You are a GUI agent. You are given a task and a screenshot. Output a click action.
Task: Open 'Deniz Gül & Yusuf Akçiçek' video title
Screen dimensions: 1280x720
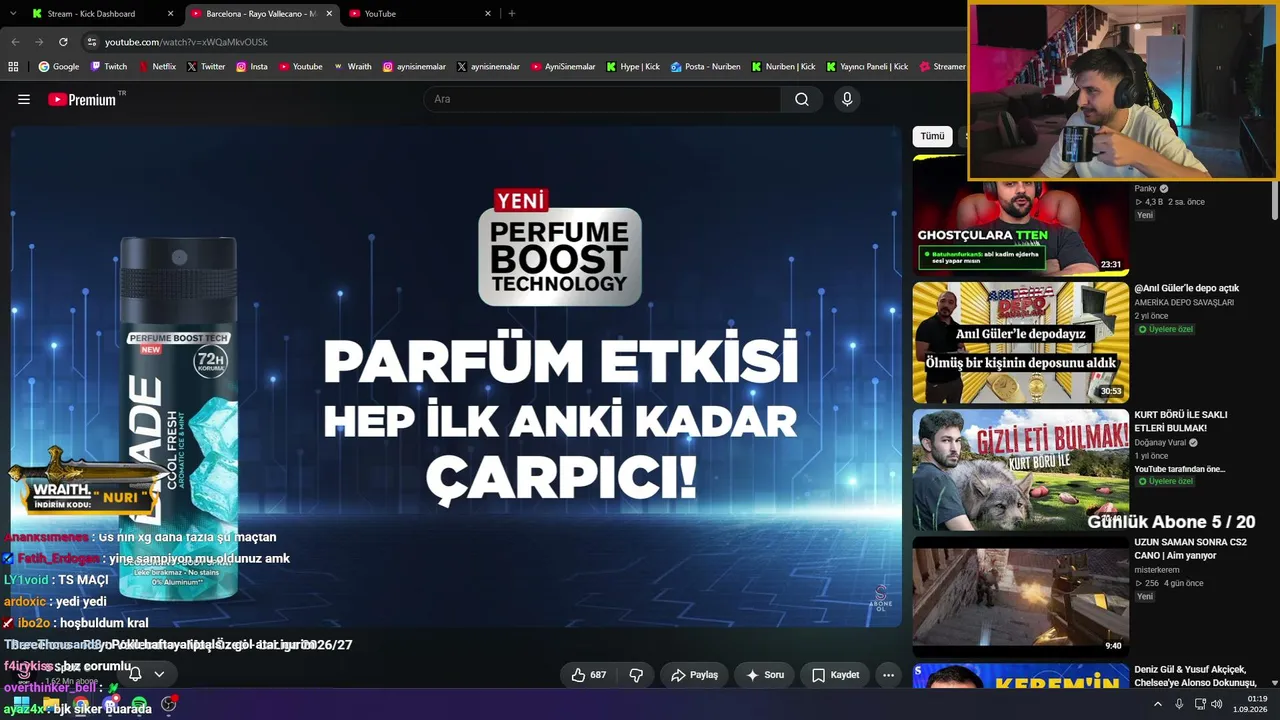click(1194, 676)
